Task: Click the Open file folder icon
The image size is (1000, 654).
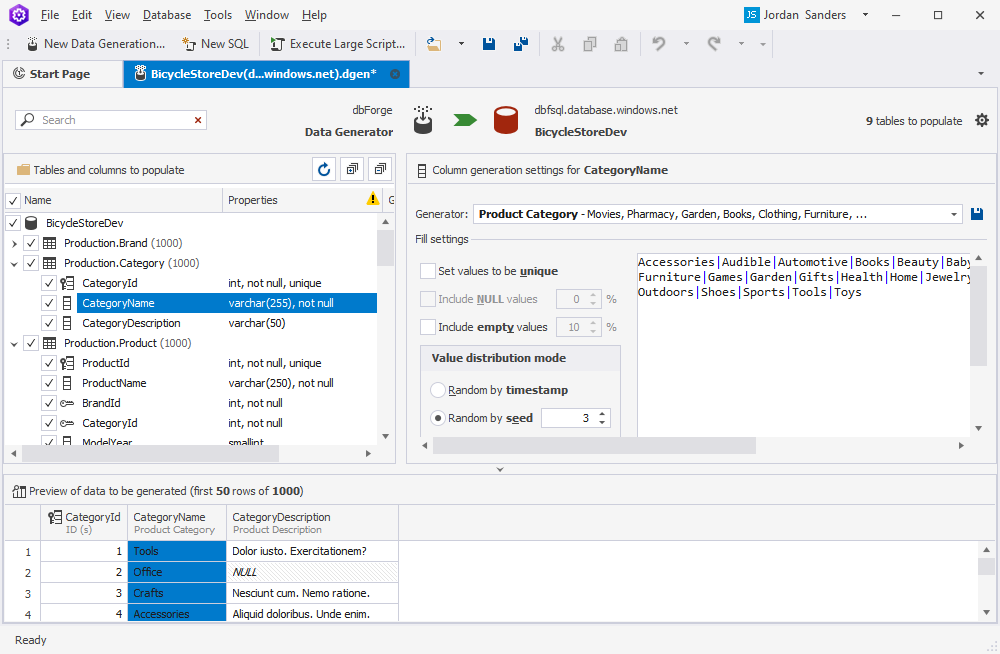Action: [434, 44]
